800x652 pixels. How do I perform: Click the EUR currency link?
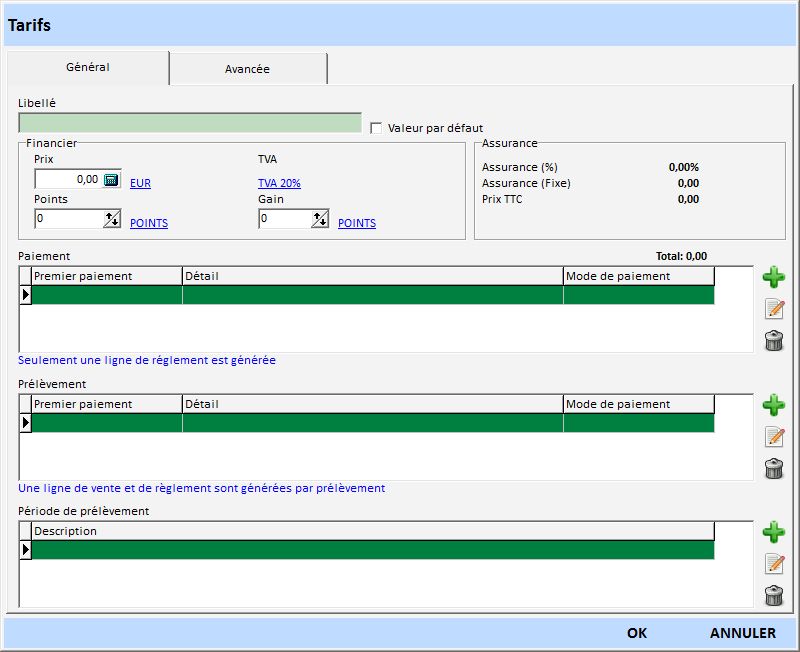coord(140,183)
